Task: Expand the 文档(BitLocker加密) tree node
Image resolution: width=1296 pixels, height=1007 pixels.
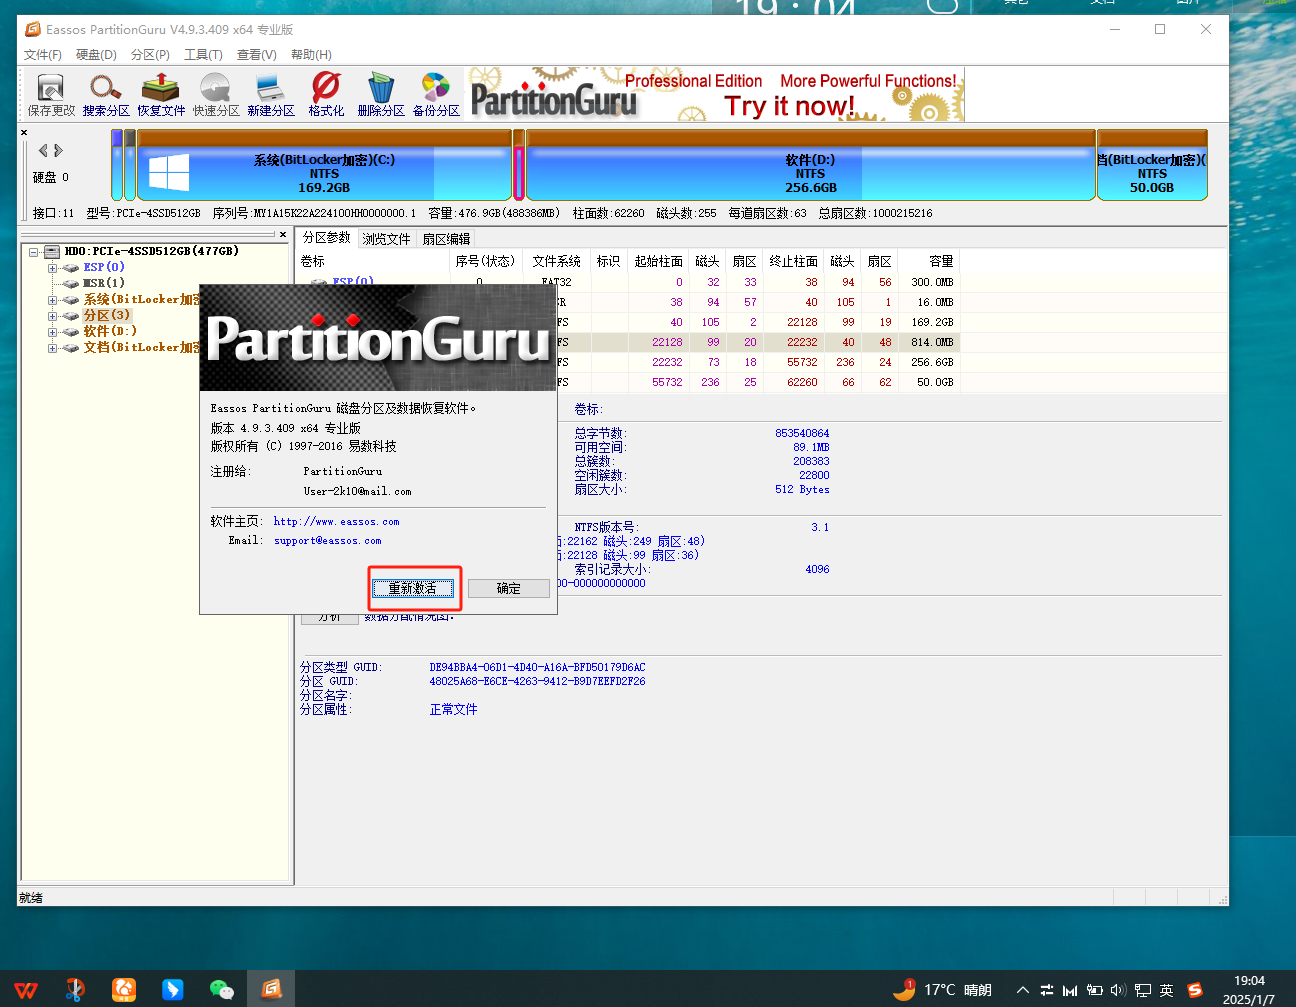Action: point(52,348)
